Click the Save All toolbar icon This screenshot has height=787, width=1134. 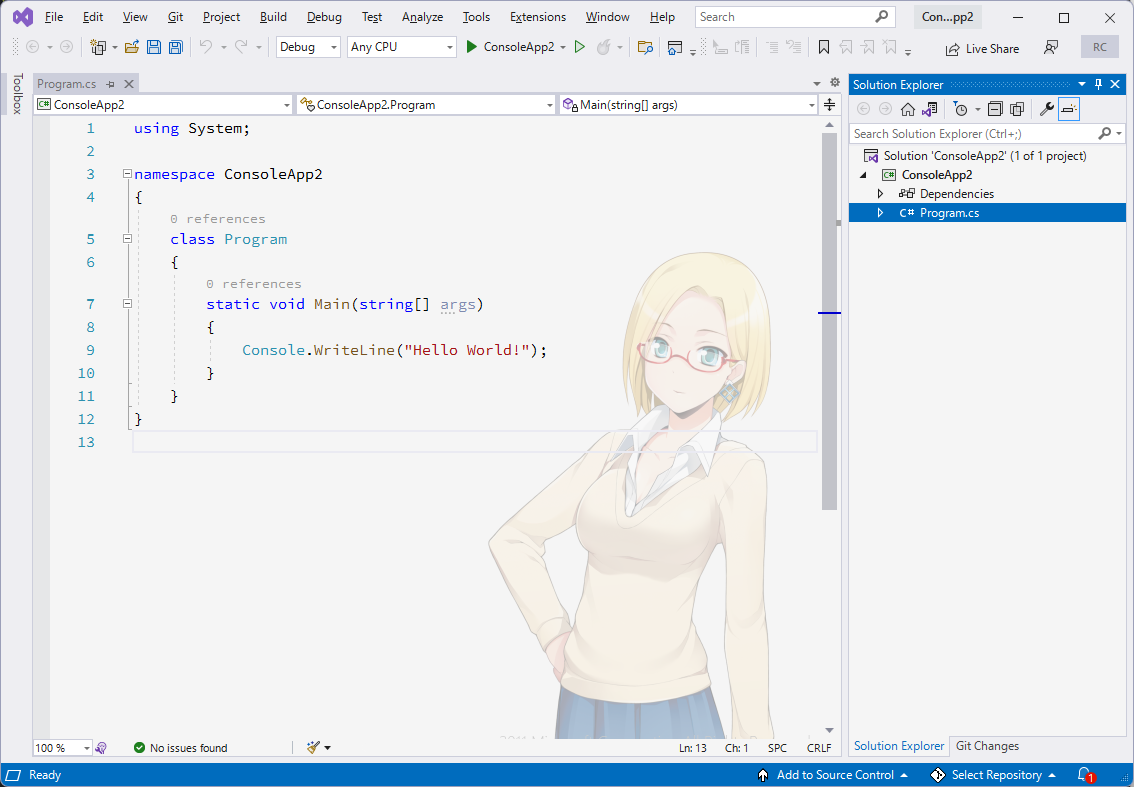[x=175, y=47]
